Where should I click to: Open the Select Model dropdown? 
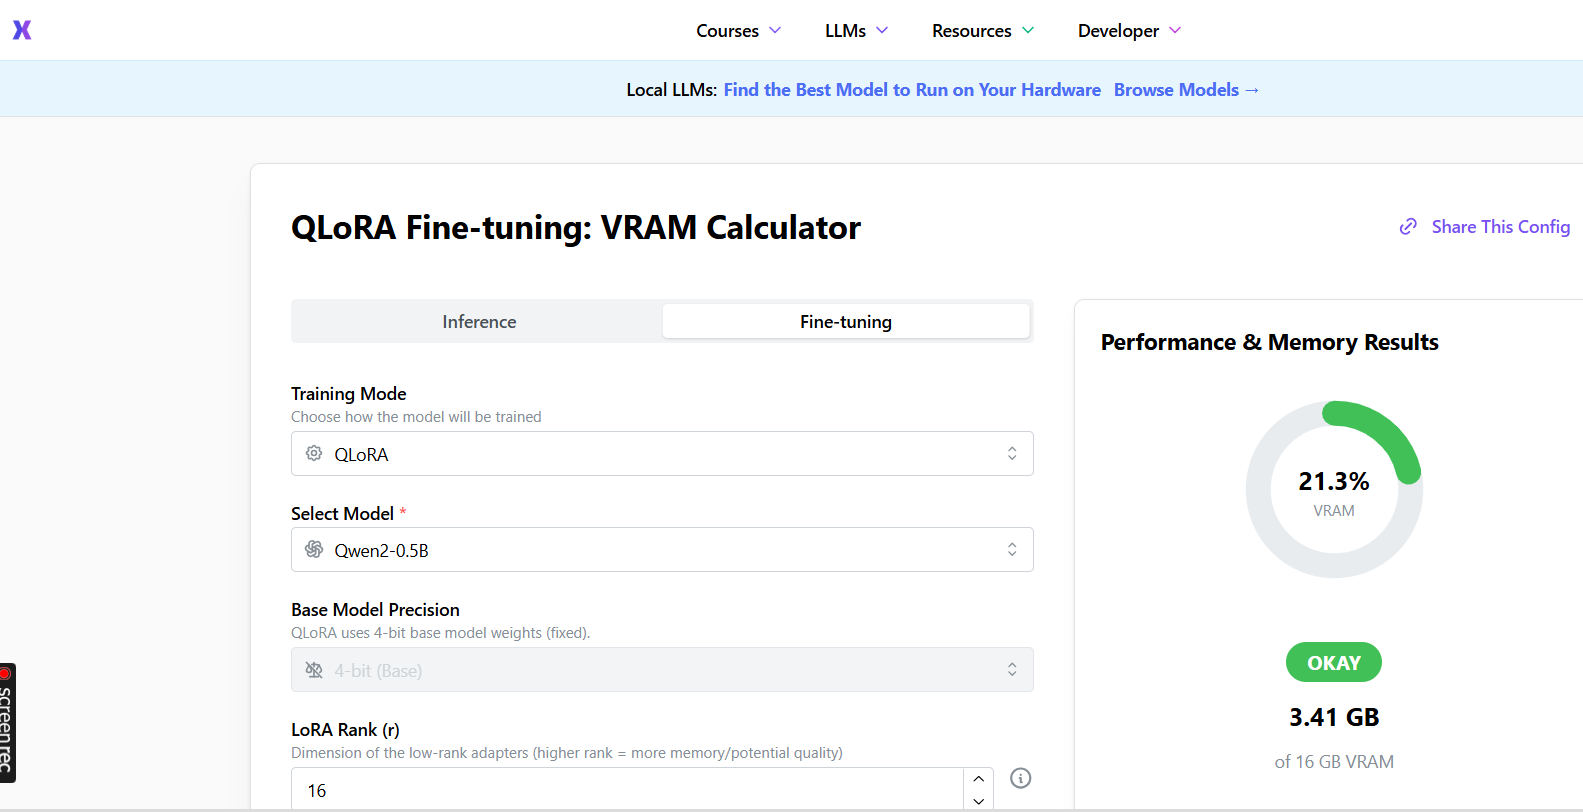pyautogui.click(x=661, y=550)
